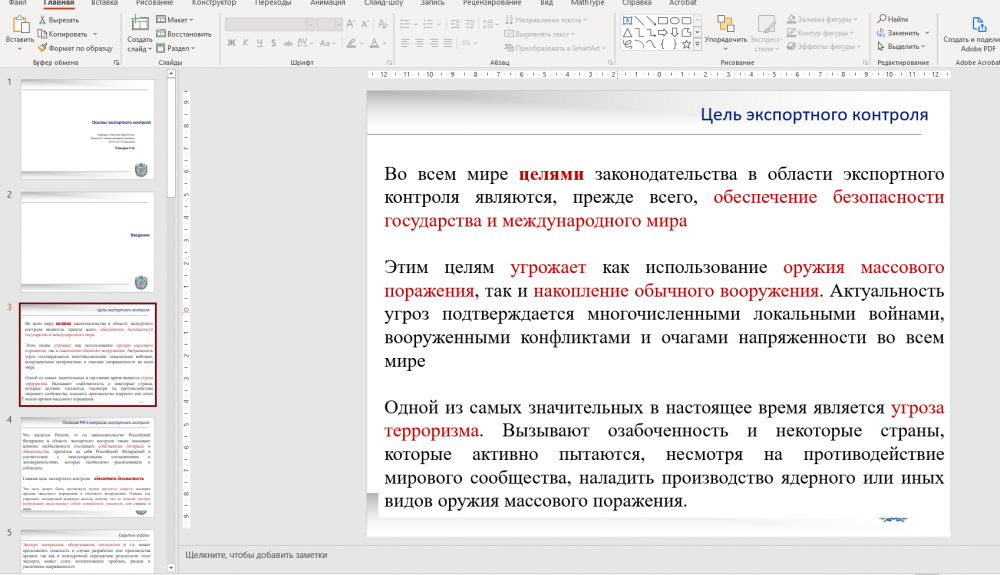Switch to the Вставка ribbon tab
1000x575 pixels.
pyautogui.click(x=104, y=3)
